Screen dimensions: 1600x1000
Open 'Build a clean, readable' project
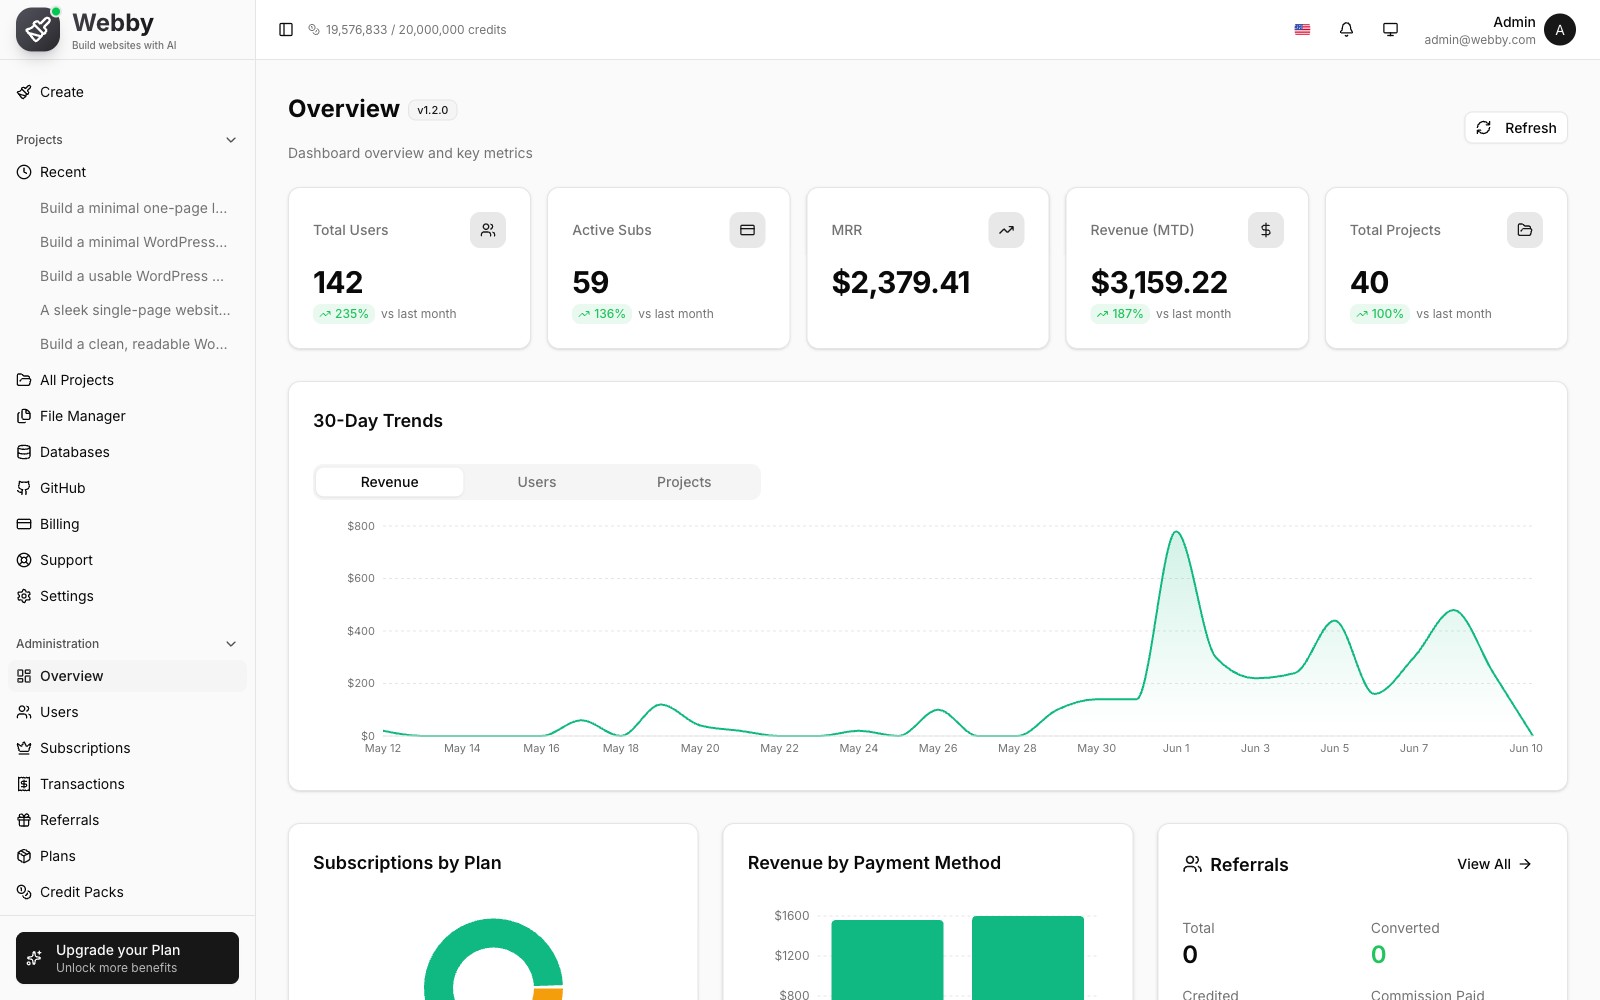pyautogui.click(x=134, y=344)
